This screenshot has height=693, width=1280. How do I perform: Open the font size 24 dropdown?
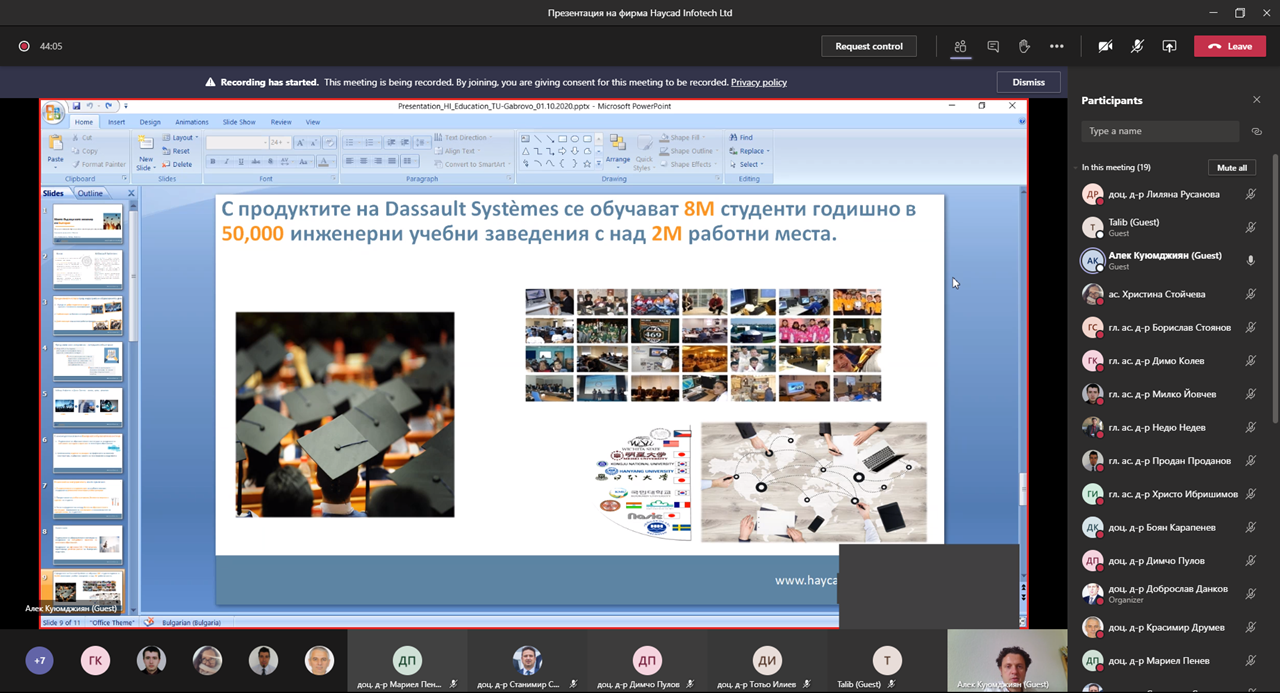coord(279,143)
